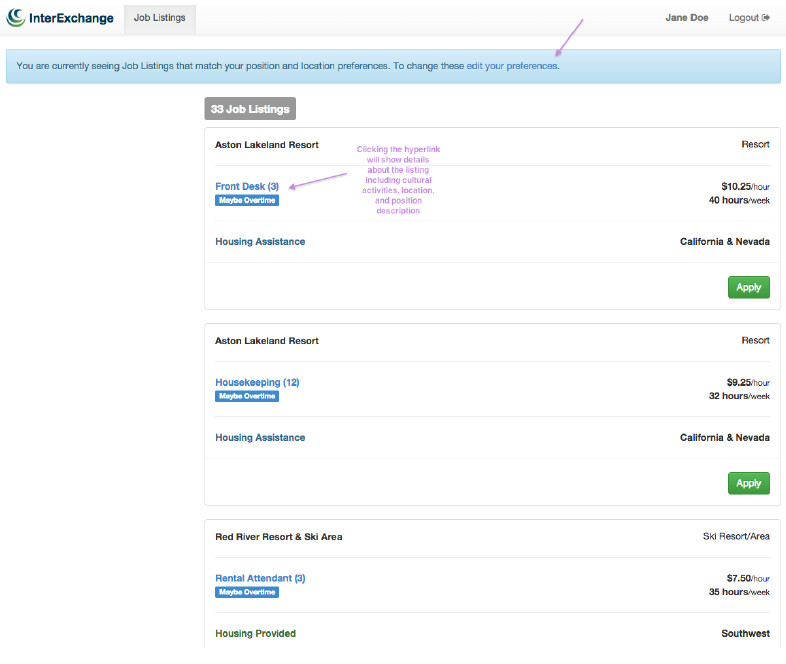Image resolution: width=786 pixels, height=664 pixels.
Task: Click Maybe Overtime badge under Rental Attendant
Action: 247,592
